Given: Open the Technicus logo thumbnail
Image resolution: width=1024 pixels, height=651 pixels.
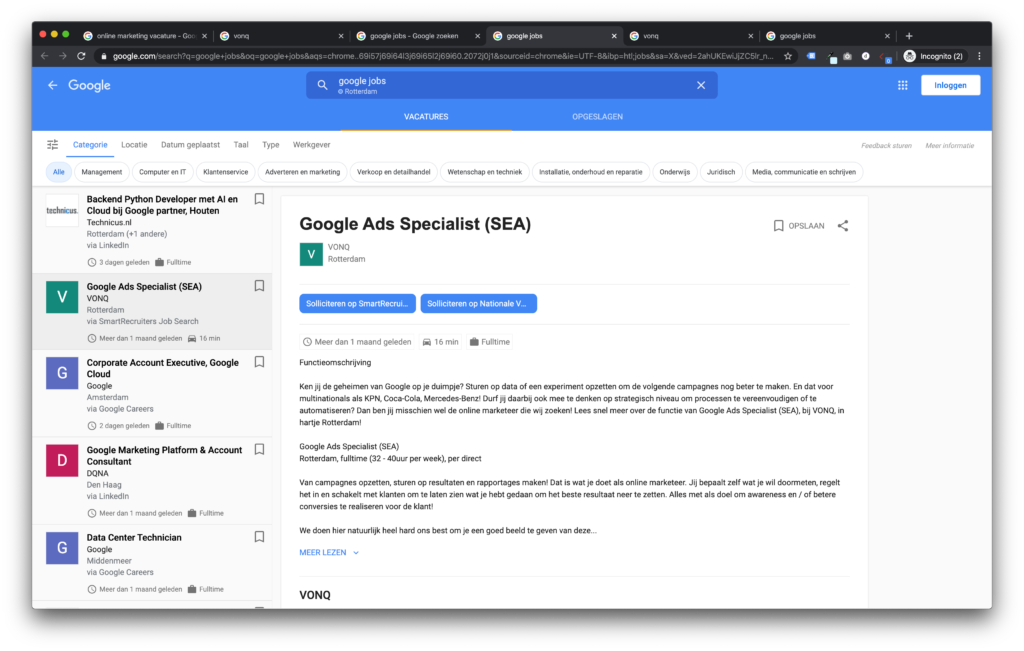Looking at the screenshot, I should (62, 210).
